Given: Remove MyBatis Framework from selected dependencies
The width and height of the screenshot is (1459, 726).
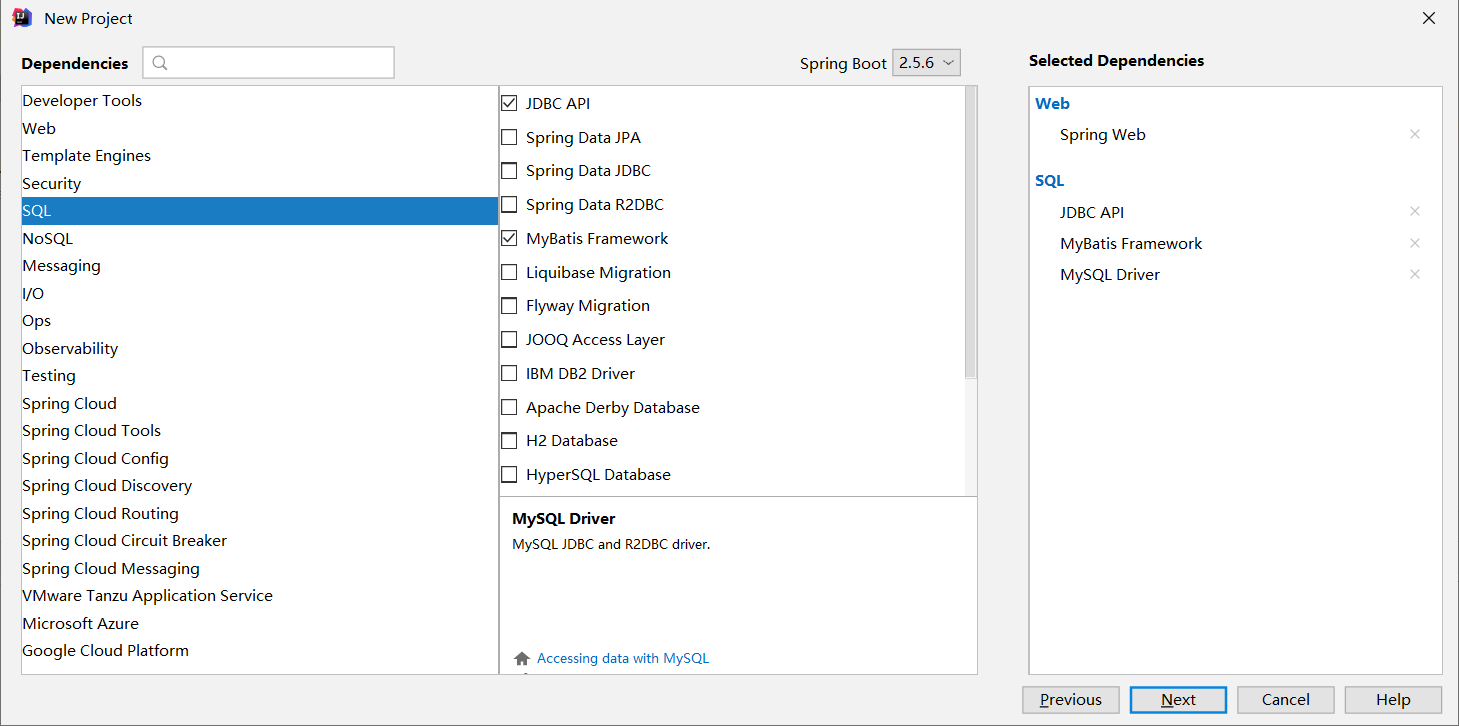Looking at the screenshot, I should (1414, 243).
